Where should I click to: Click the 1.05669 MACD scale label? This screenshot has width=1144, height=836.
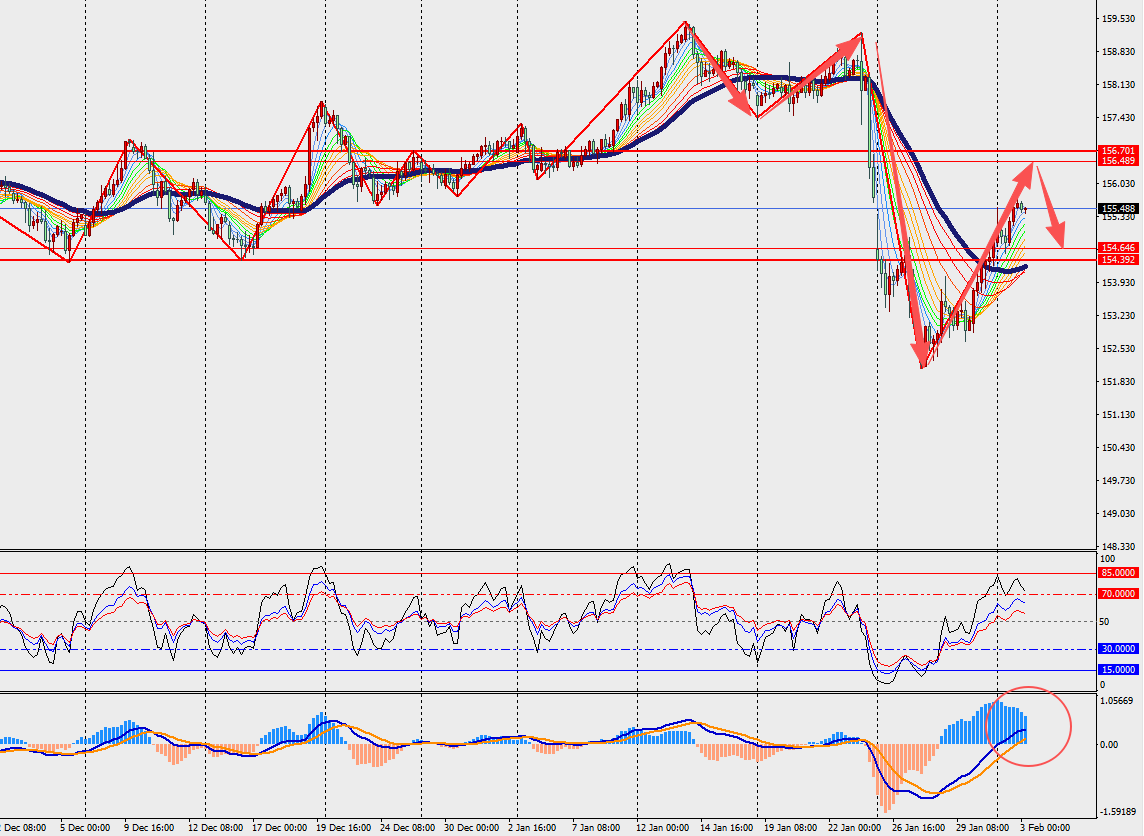(x=1116, y=701)
